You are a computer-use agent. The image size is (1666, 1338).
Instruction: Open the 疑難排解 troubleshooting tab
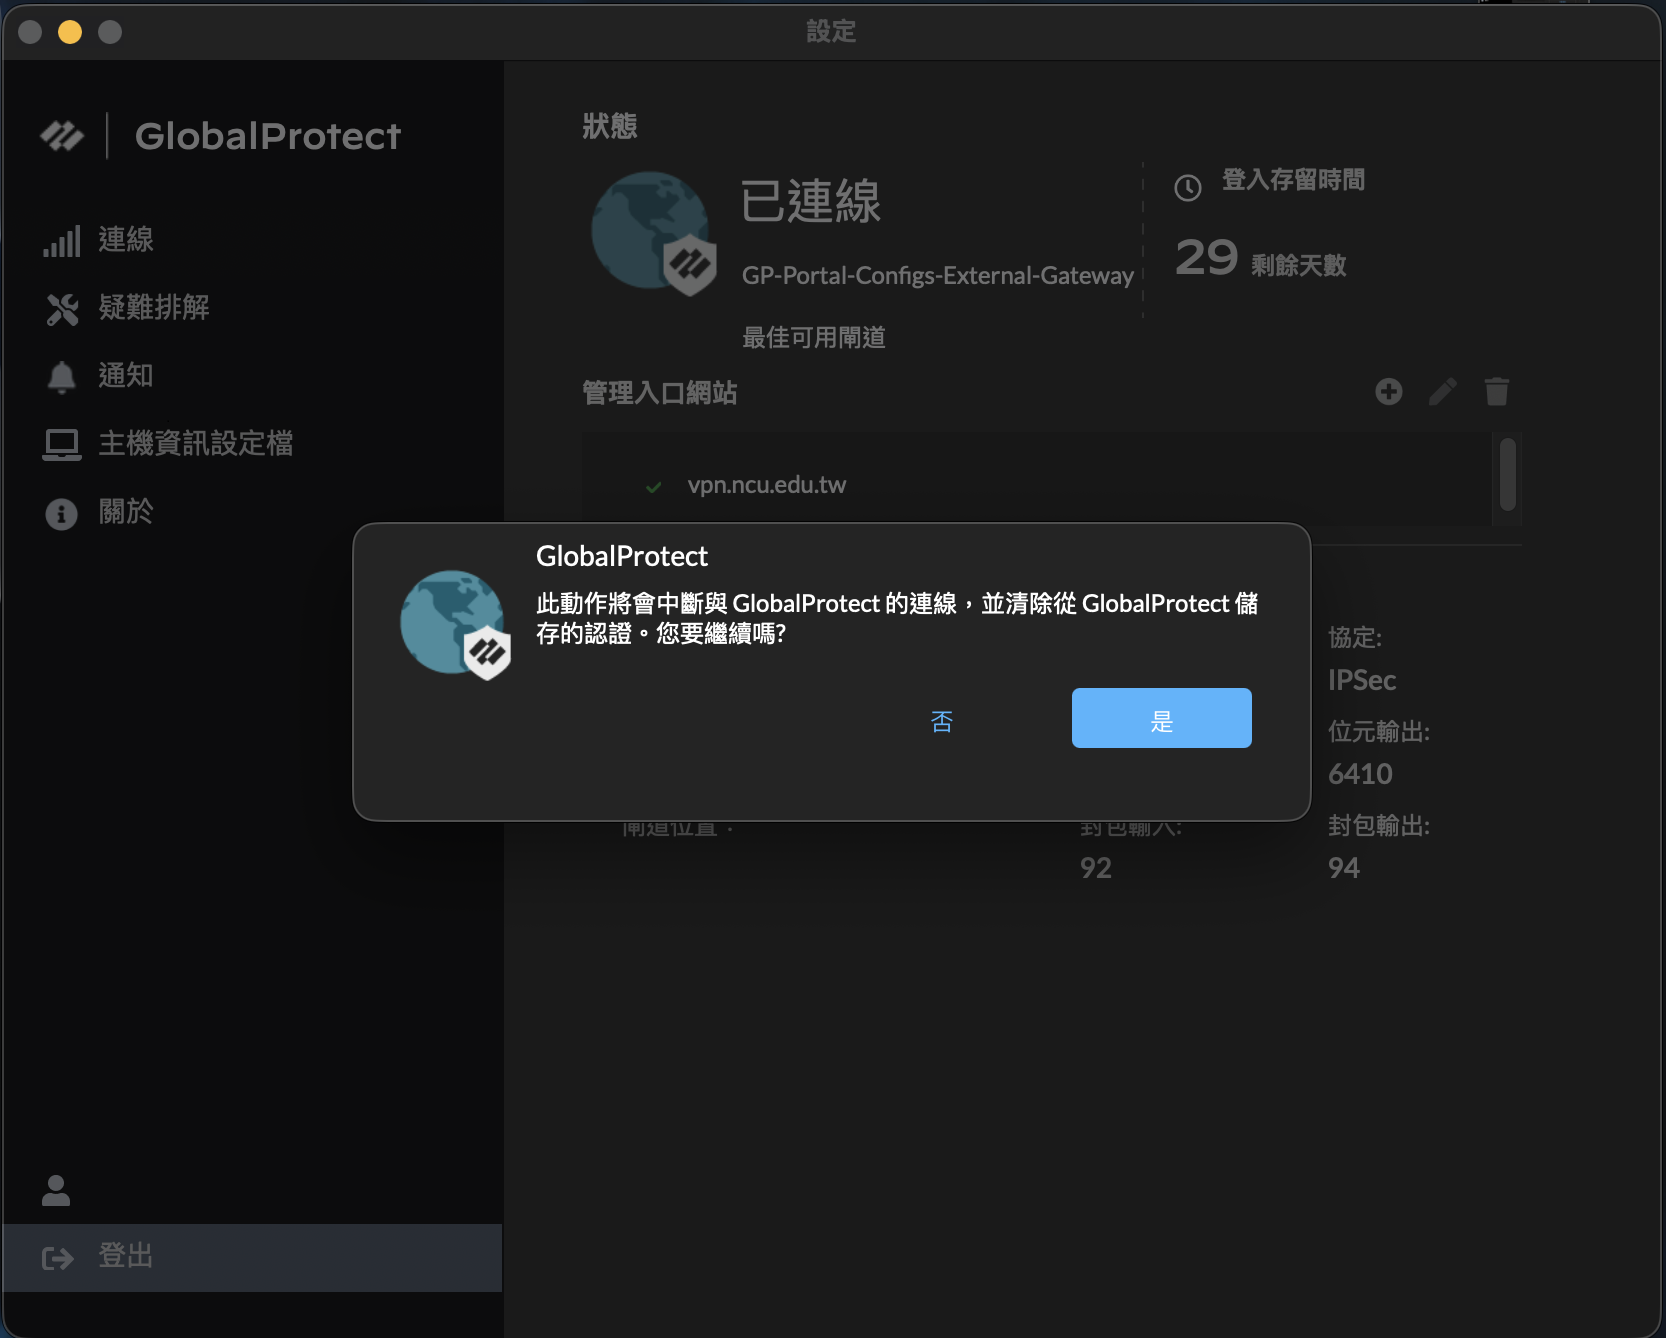click(x=154, y=308)
